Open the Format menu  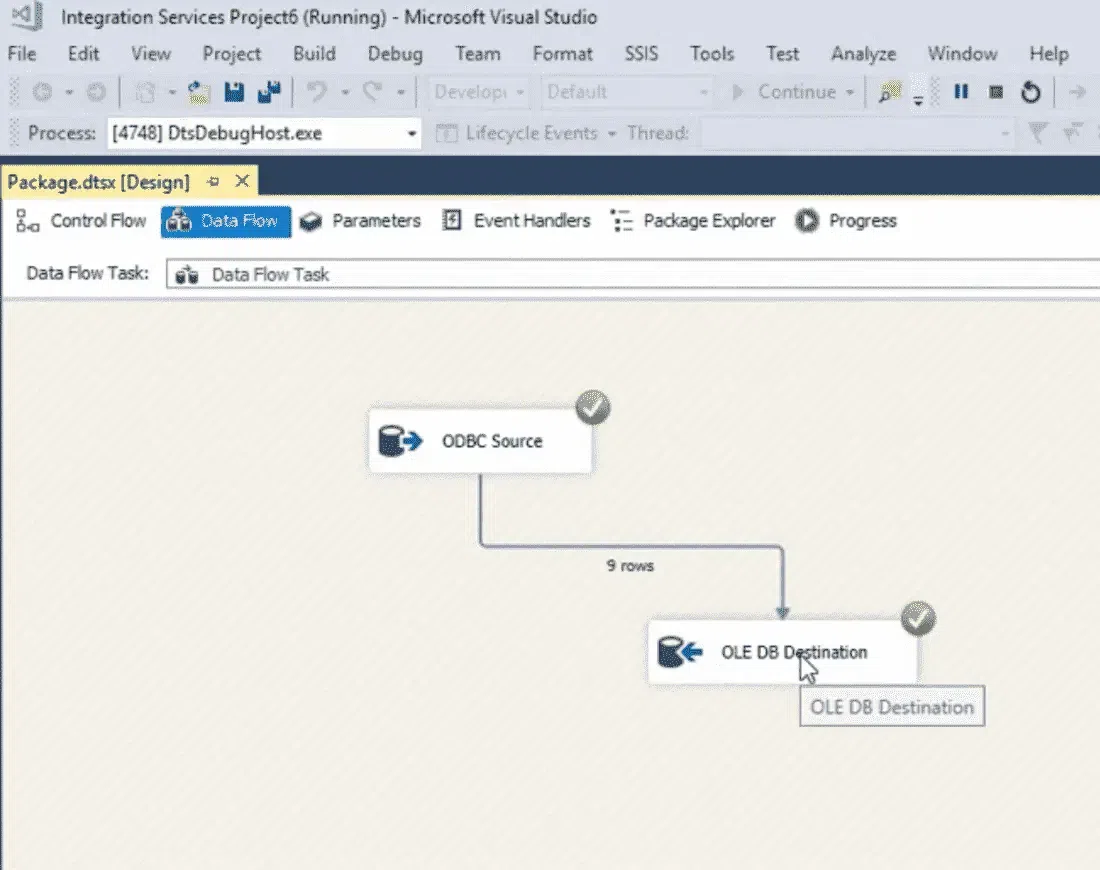pyautogui.click(x=563, y=54)
